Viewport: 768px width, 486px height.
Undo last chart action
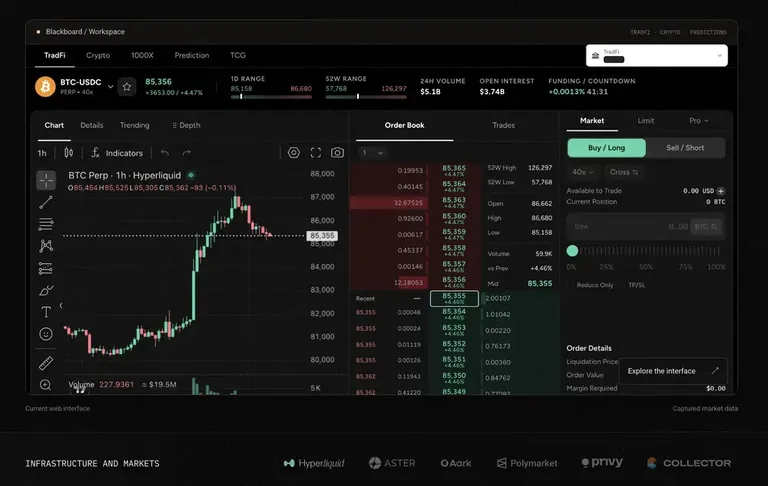click(x=165, y=153)
